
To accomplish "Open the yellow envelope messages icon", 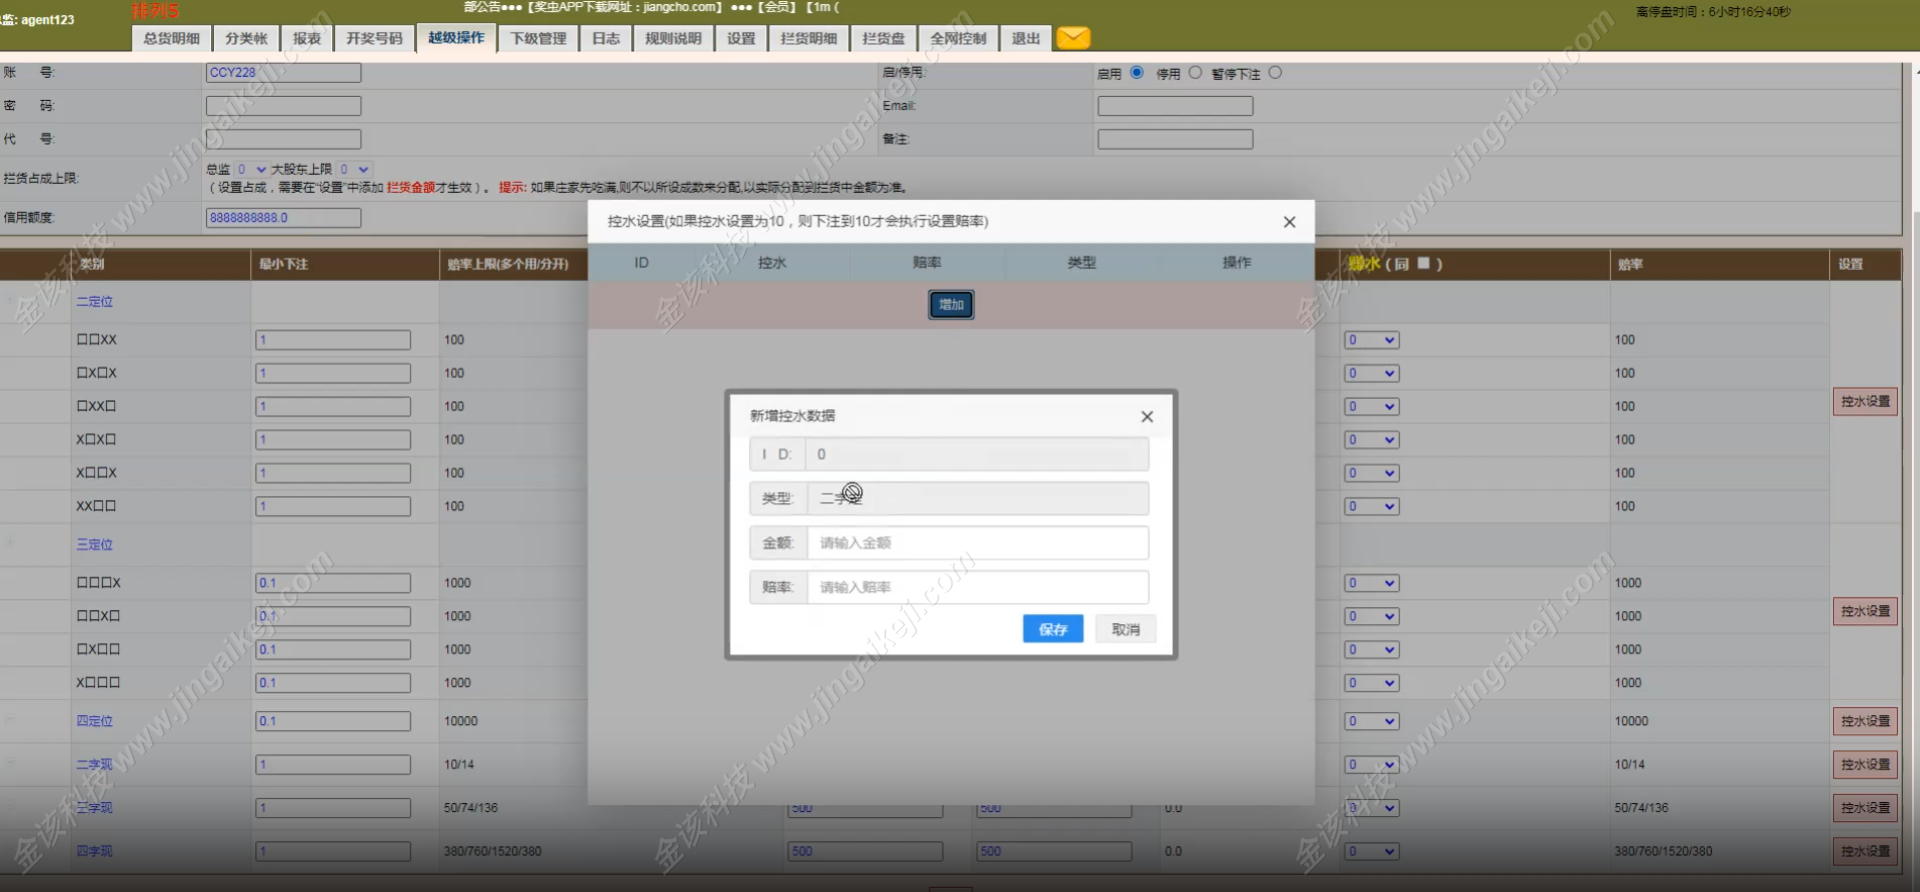I will [1073, 38].
